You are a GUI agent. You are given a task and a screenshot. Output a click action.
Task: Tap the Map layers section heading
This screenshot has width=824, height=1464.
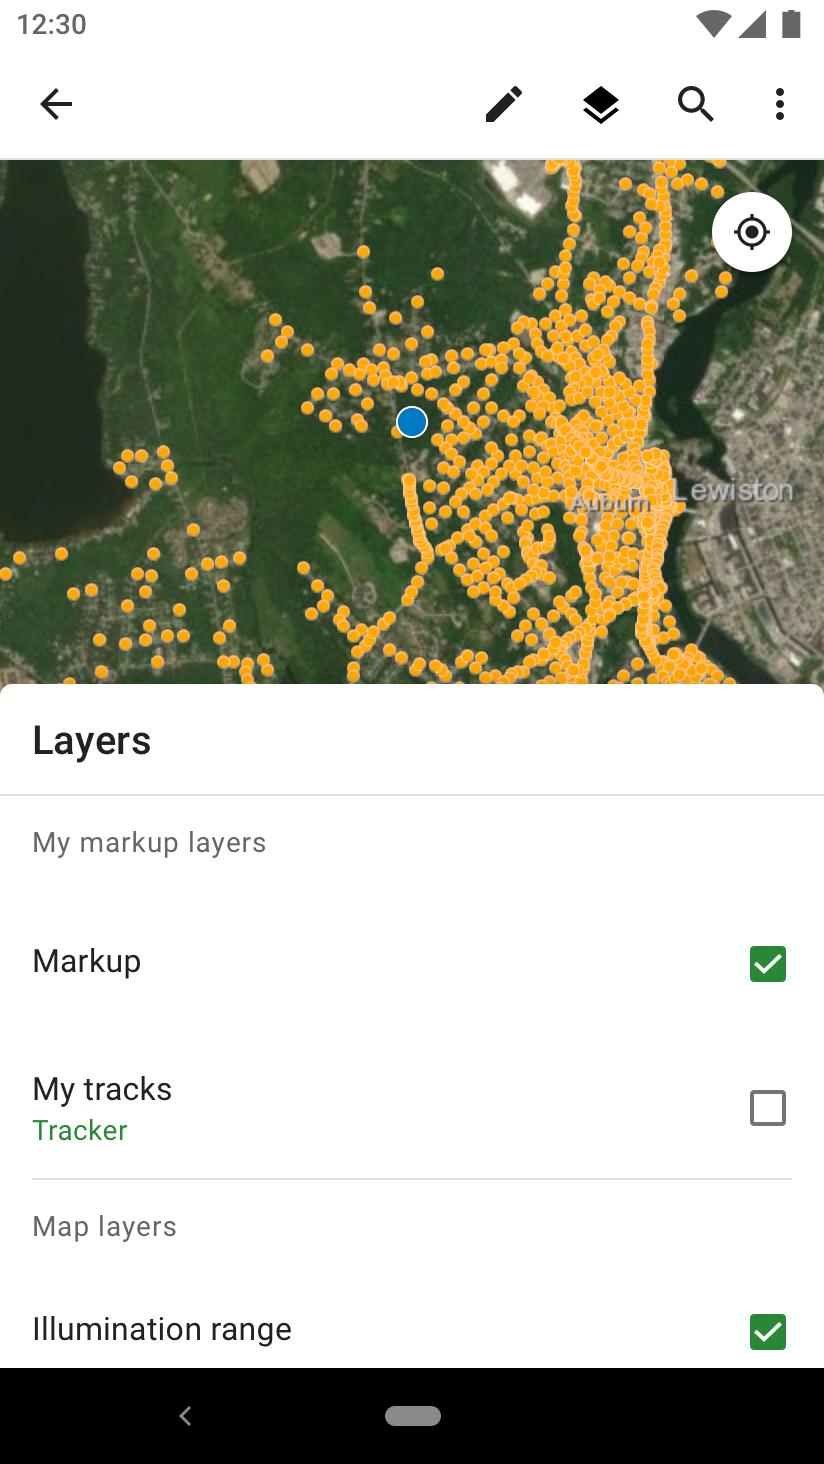tap(105, 1227)
